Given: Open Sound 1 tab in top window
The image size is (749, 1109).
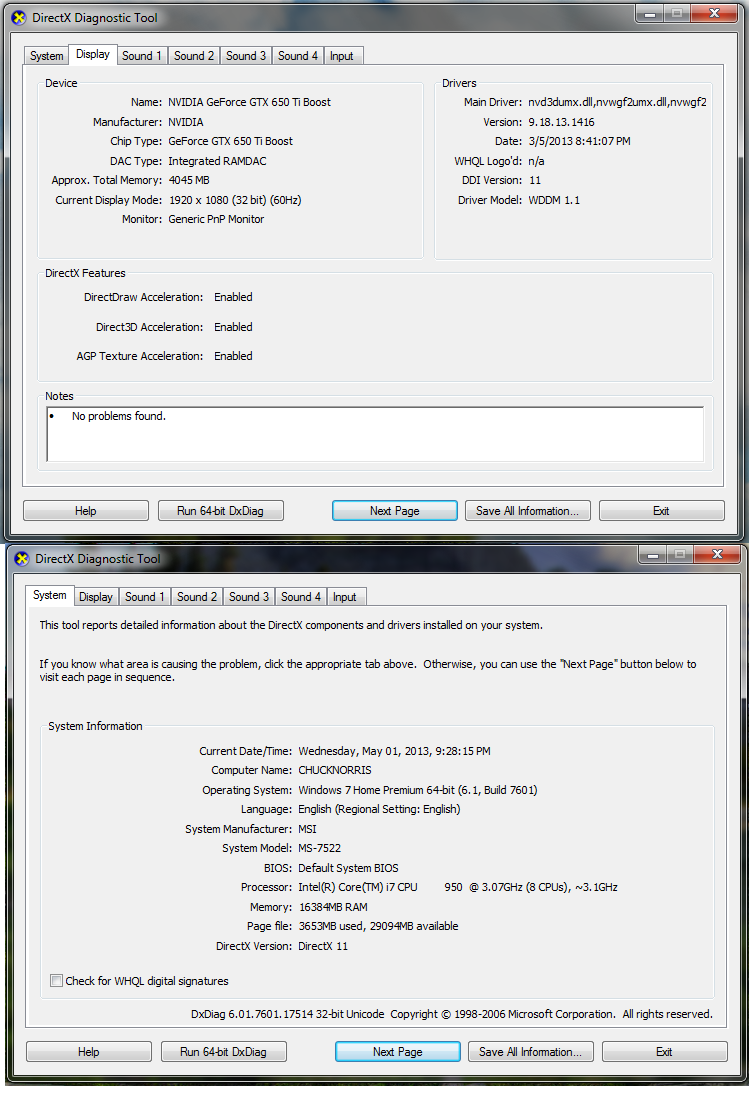Looking at the screenshot, I should pos(141,56).
